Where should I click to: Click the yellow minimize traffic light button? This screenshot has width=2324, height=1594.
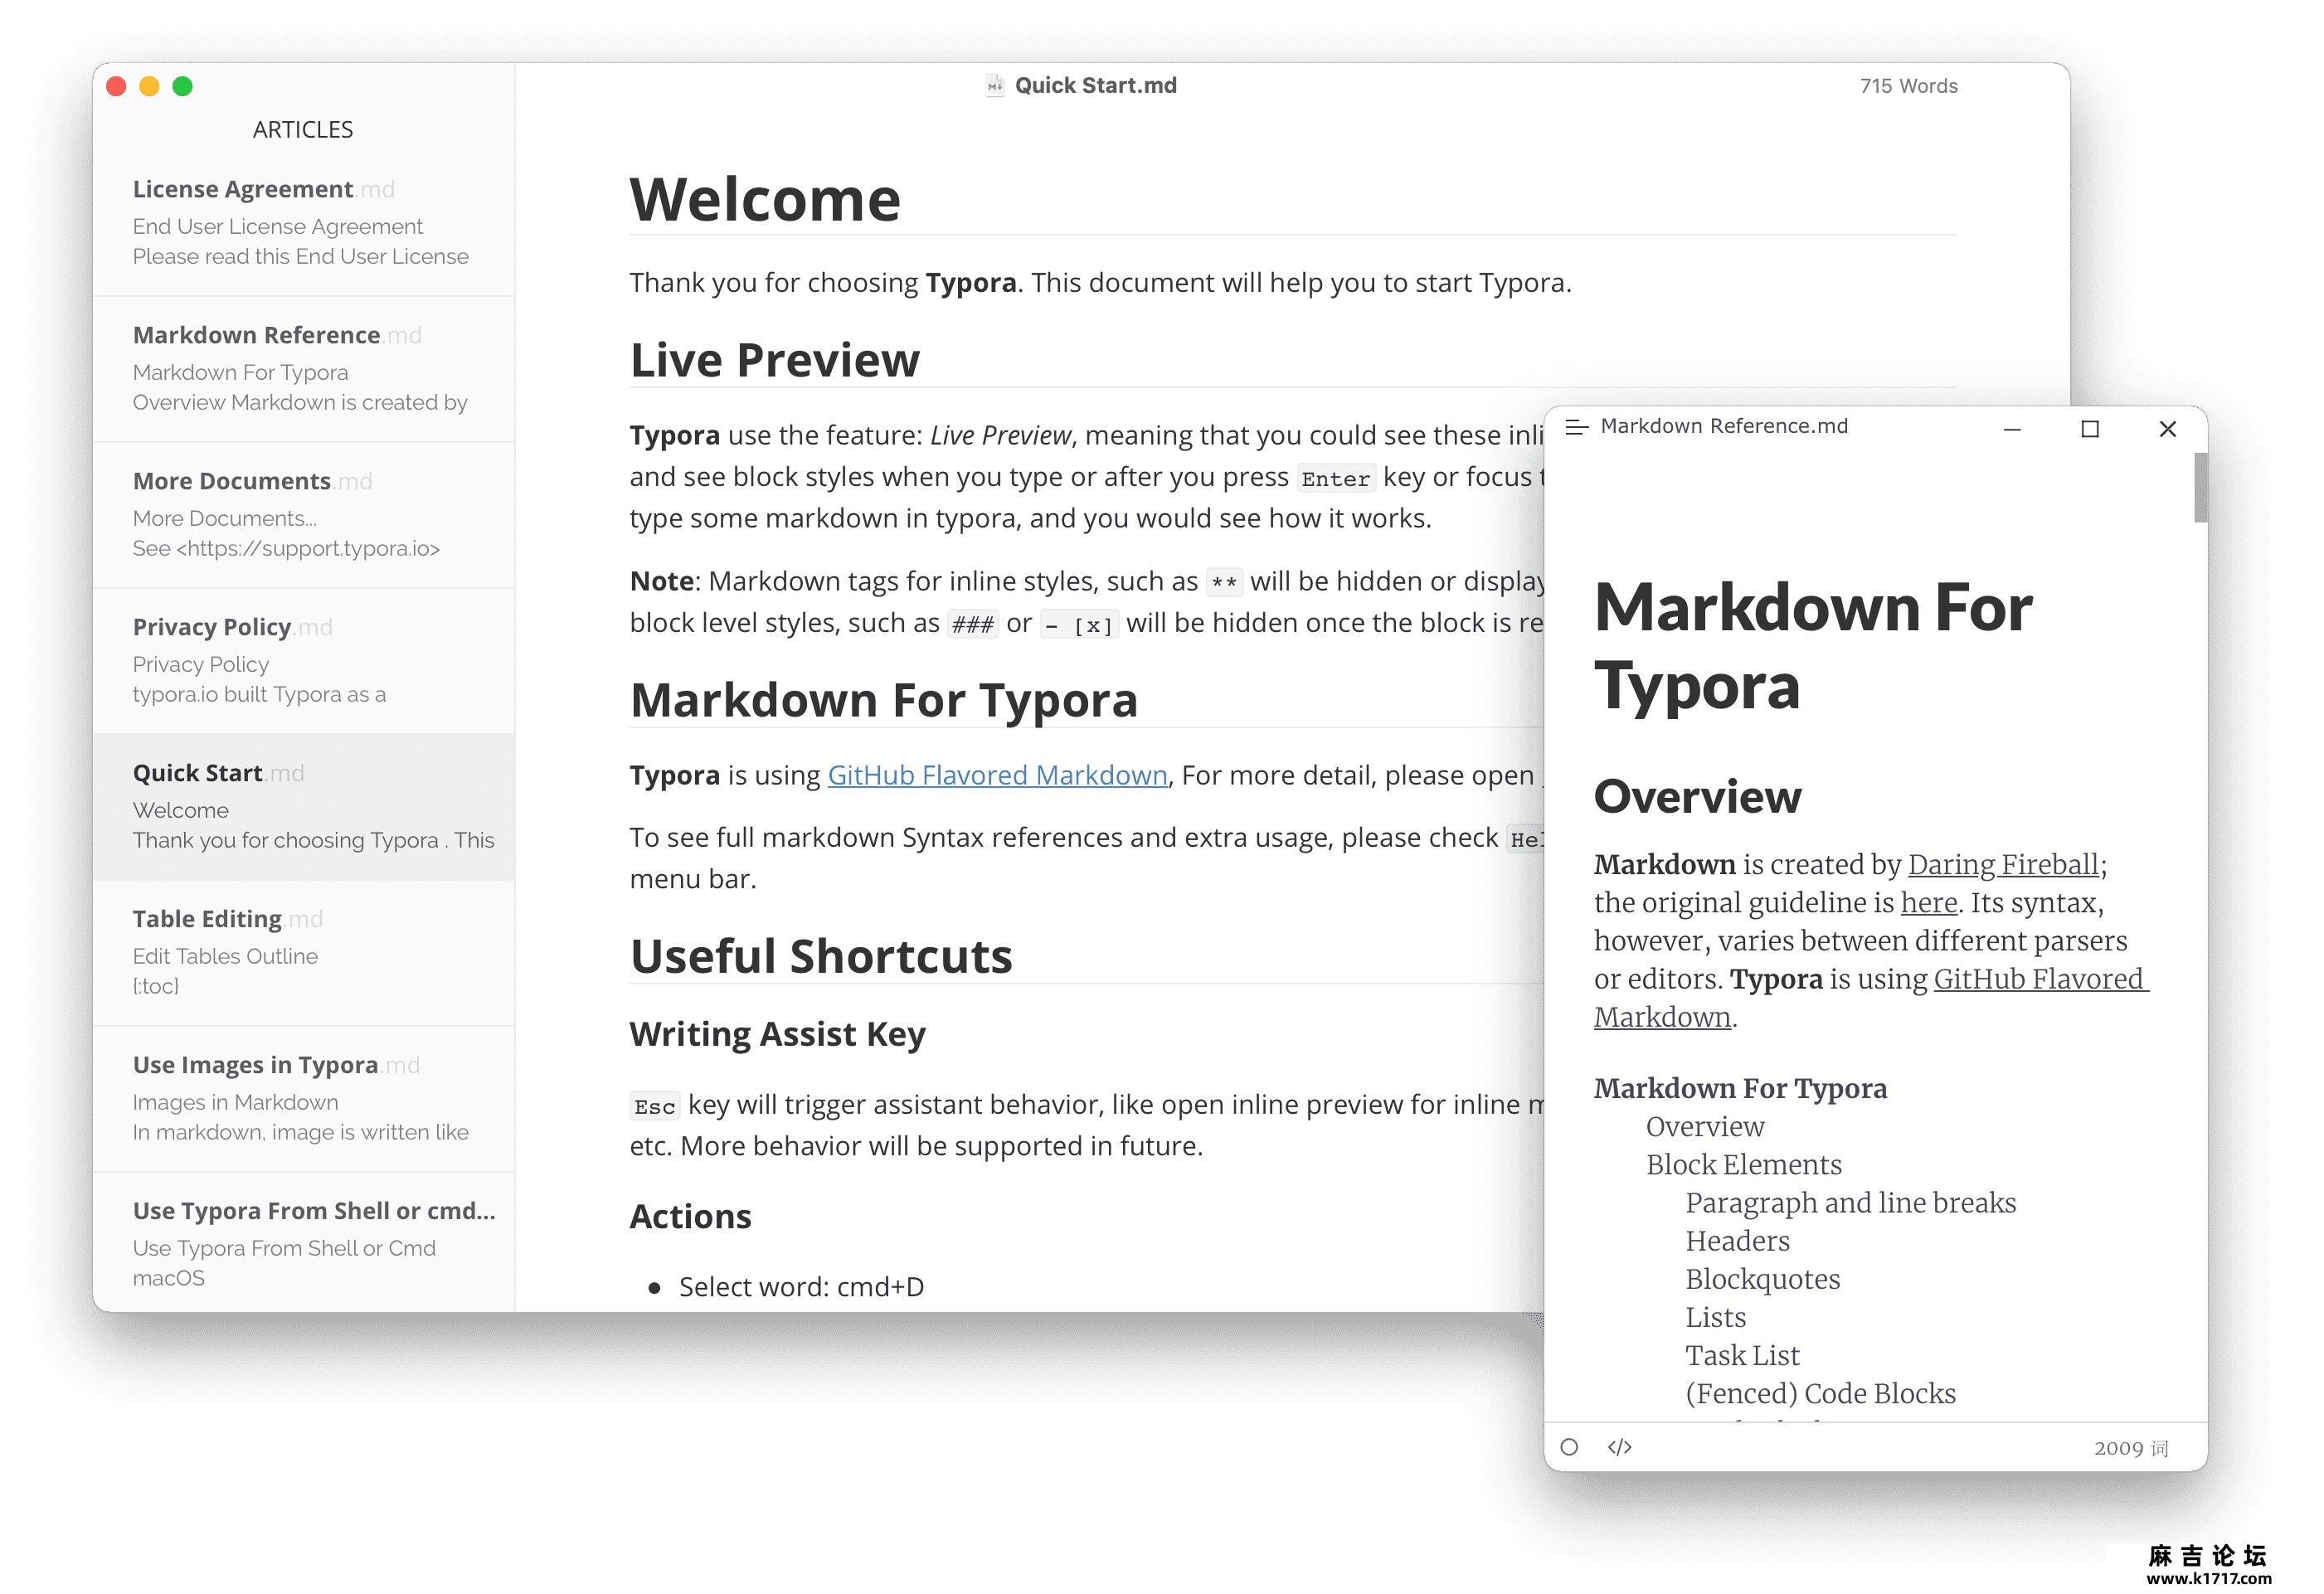tap(149, 86)
